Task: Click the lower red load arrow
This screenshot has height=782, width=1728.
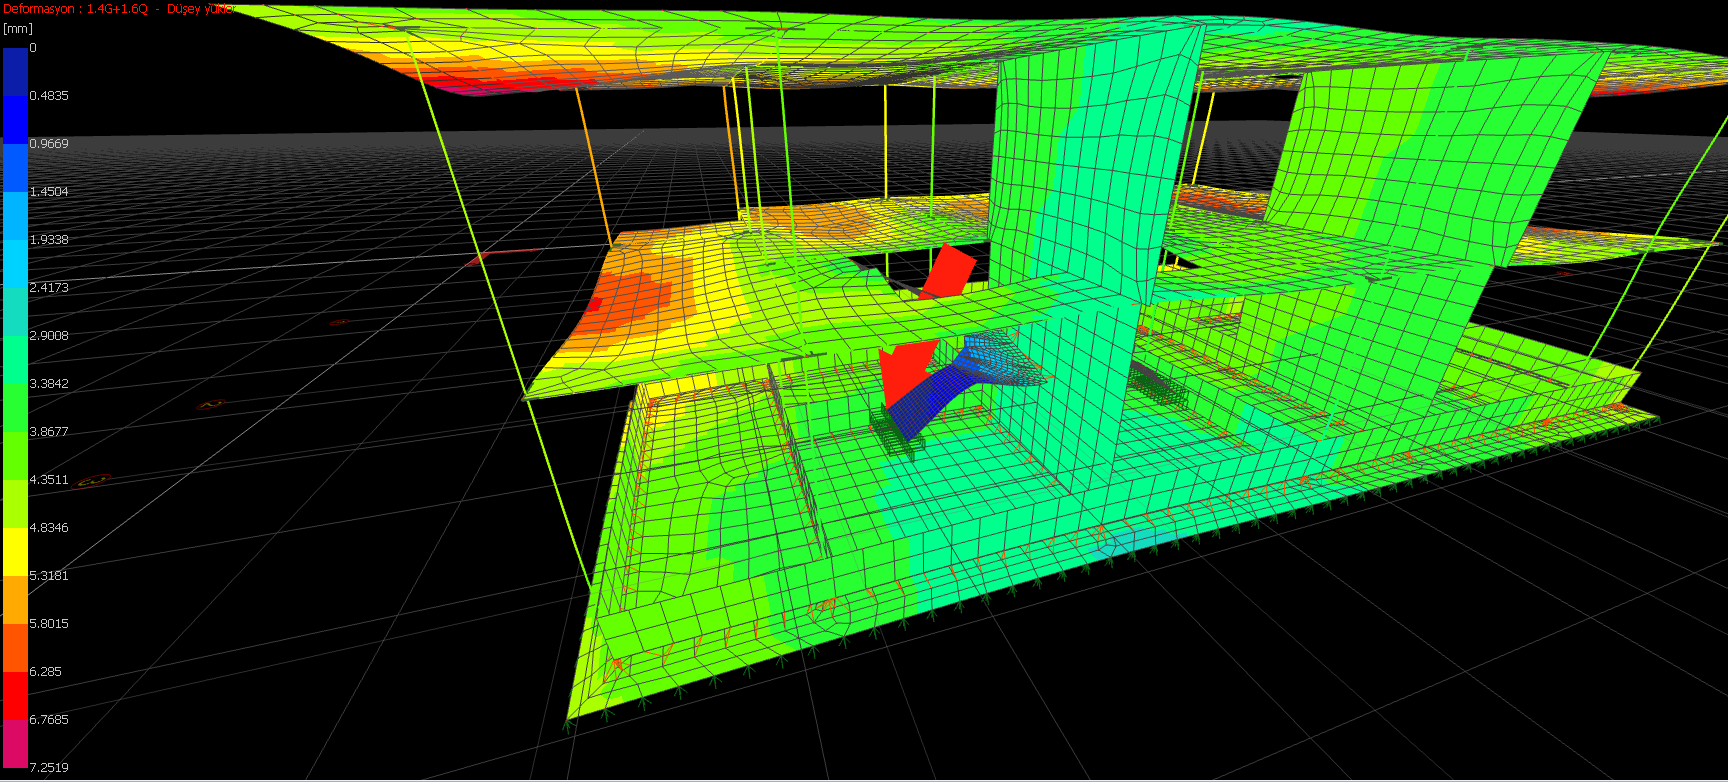Action: coord(903,370)
